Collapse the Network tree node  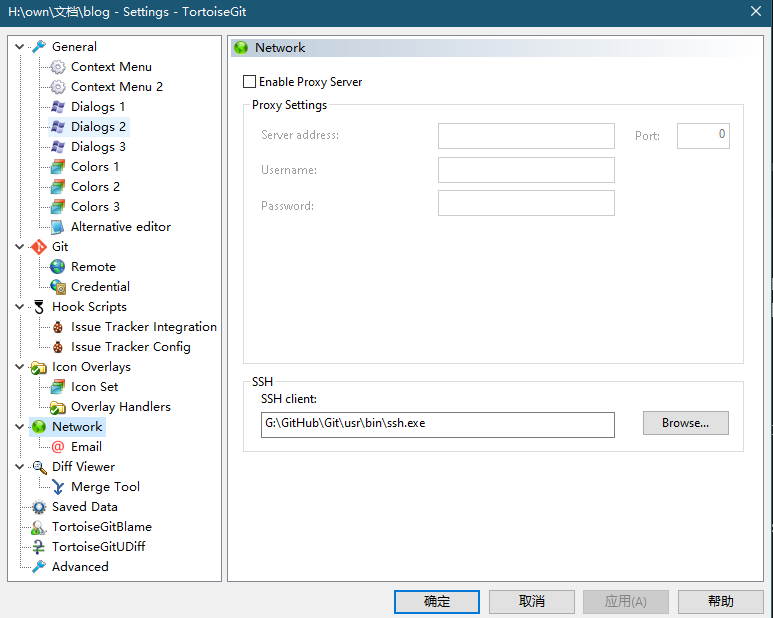tap(20, 427)
